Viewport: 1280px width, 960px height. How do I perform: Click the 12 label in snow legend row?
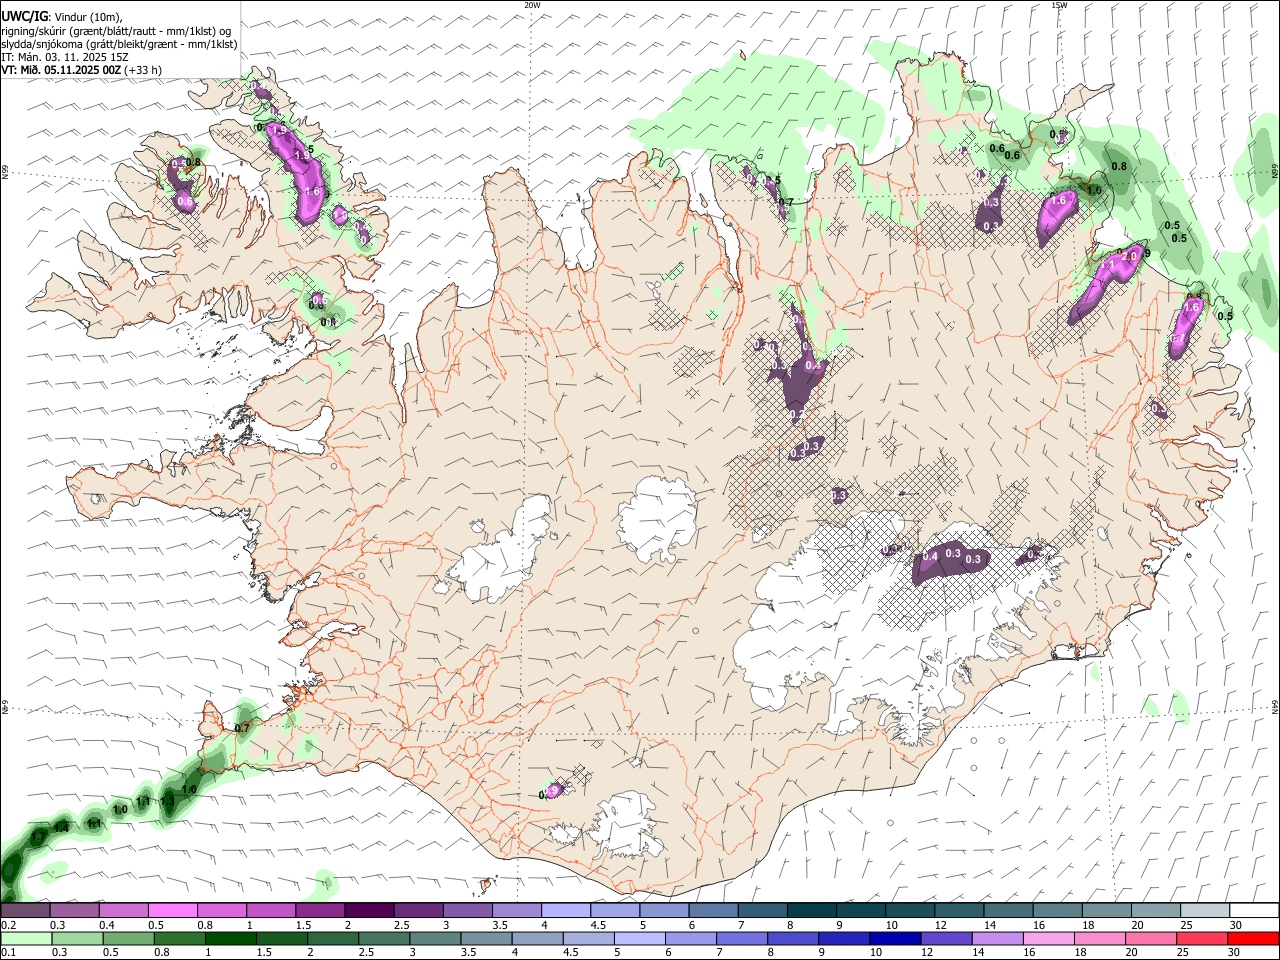click(x=941, y=925)
